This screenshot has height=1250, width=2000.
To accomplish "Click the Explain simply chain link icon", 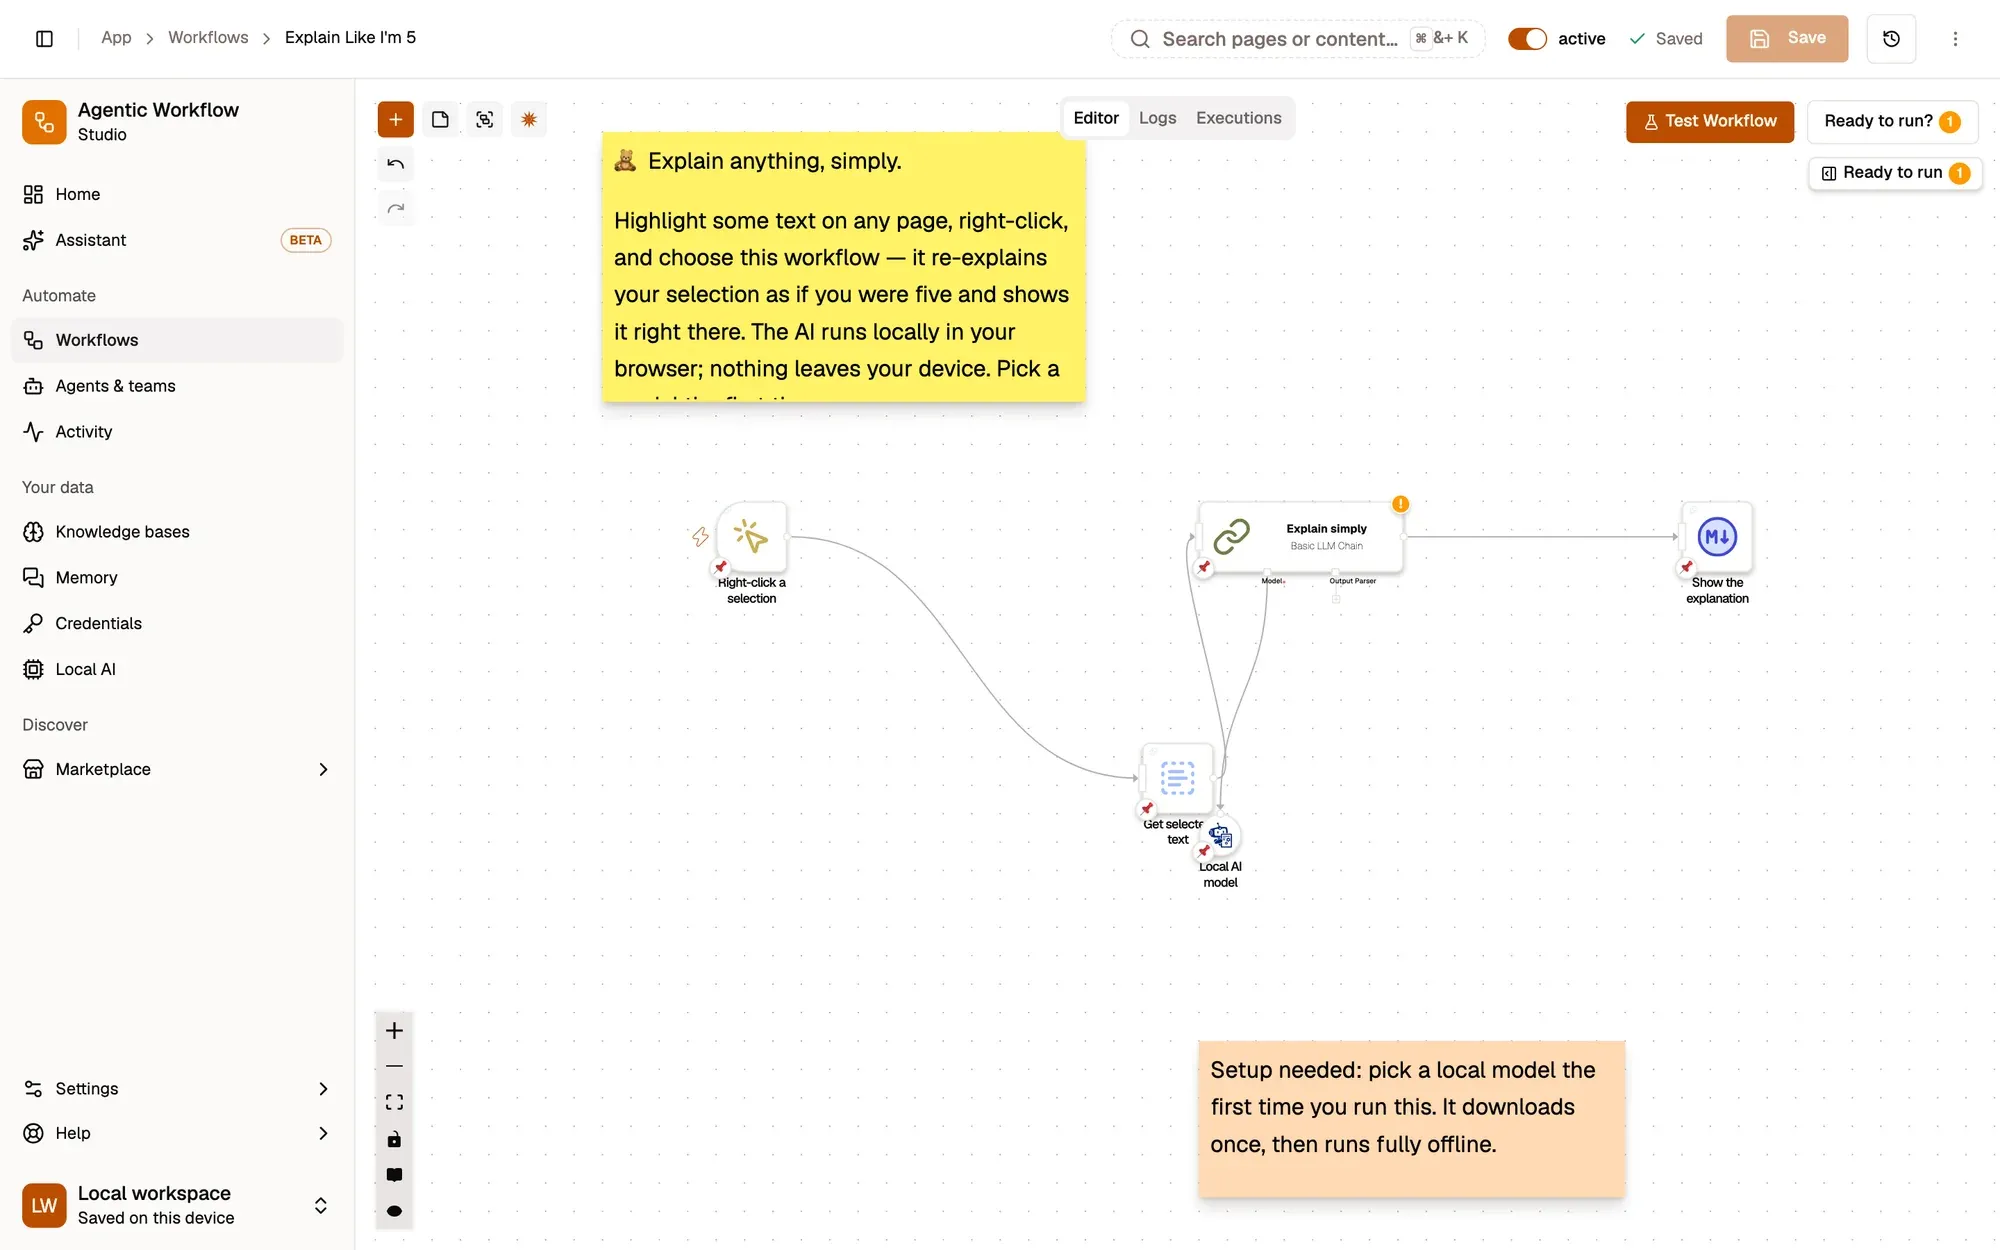I will click(x=1232, y=537).
